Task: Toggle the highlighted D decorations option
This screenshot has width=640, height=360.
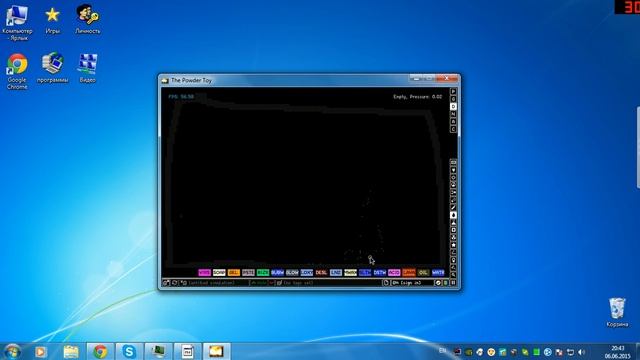Action: 453,107
